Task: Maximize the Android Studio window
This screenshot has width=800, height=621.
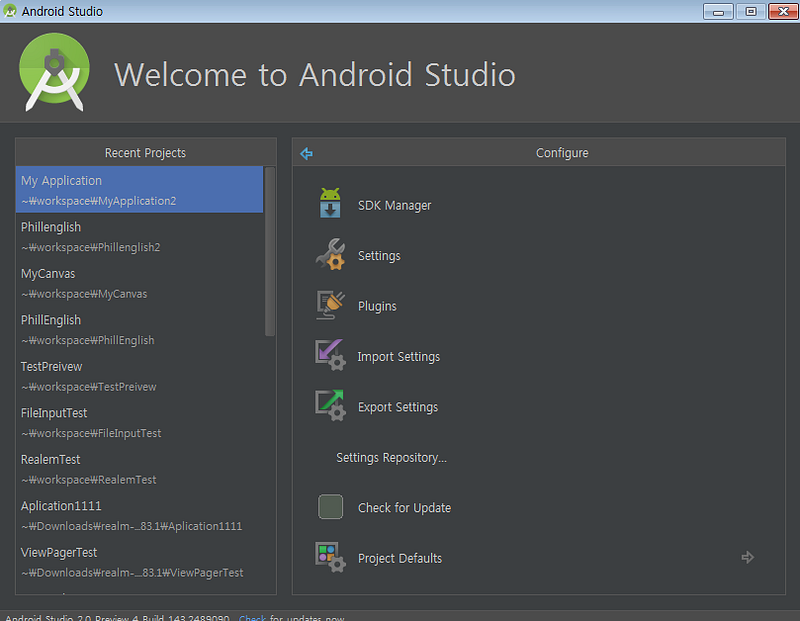Action: (x=751, y=11)
